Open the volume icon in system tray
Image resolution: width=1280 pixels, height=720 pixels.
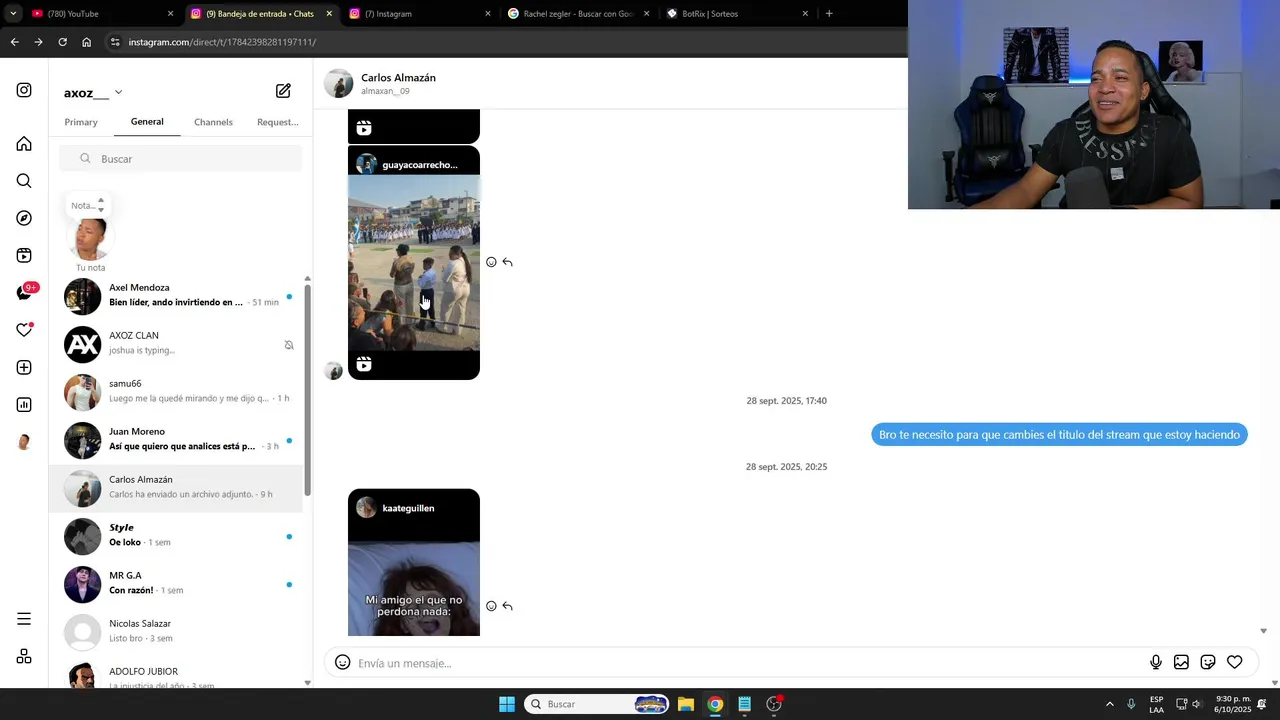pyautogui.click(x=1197, y=704)
